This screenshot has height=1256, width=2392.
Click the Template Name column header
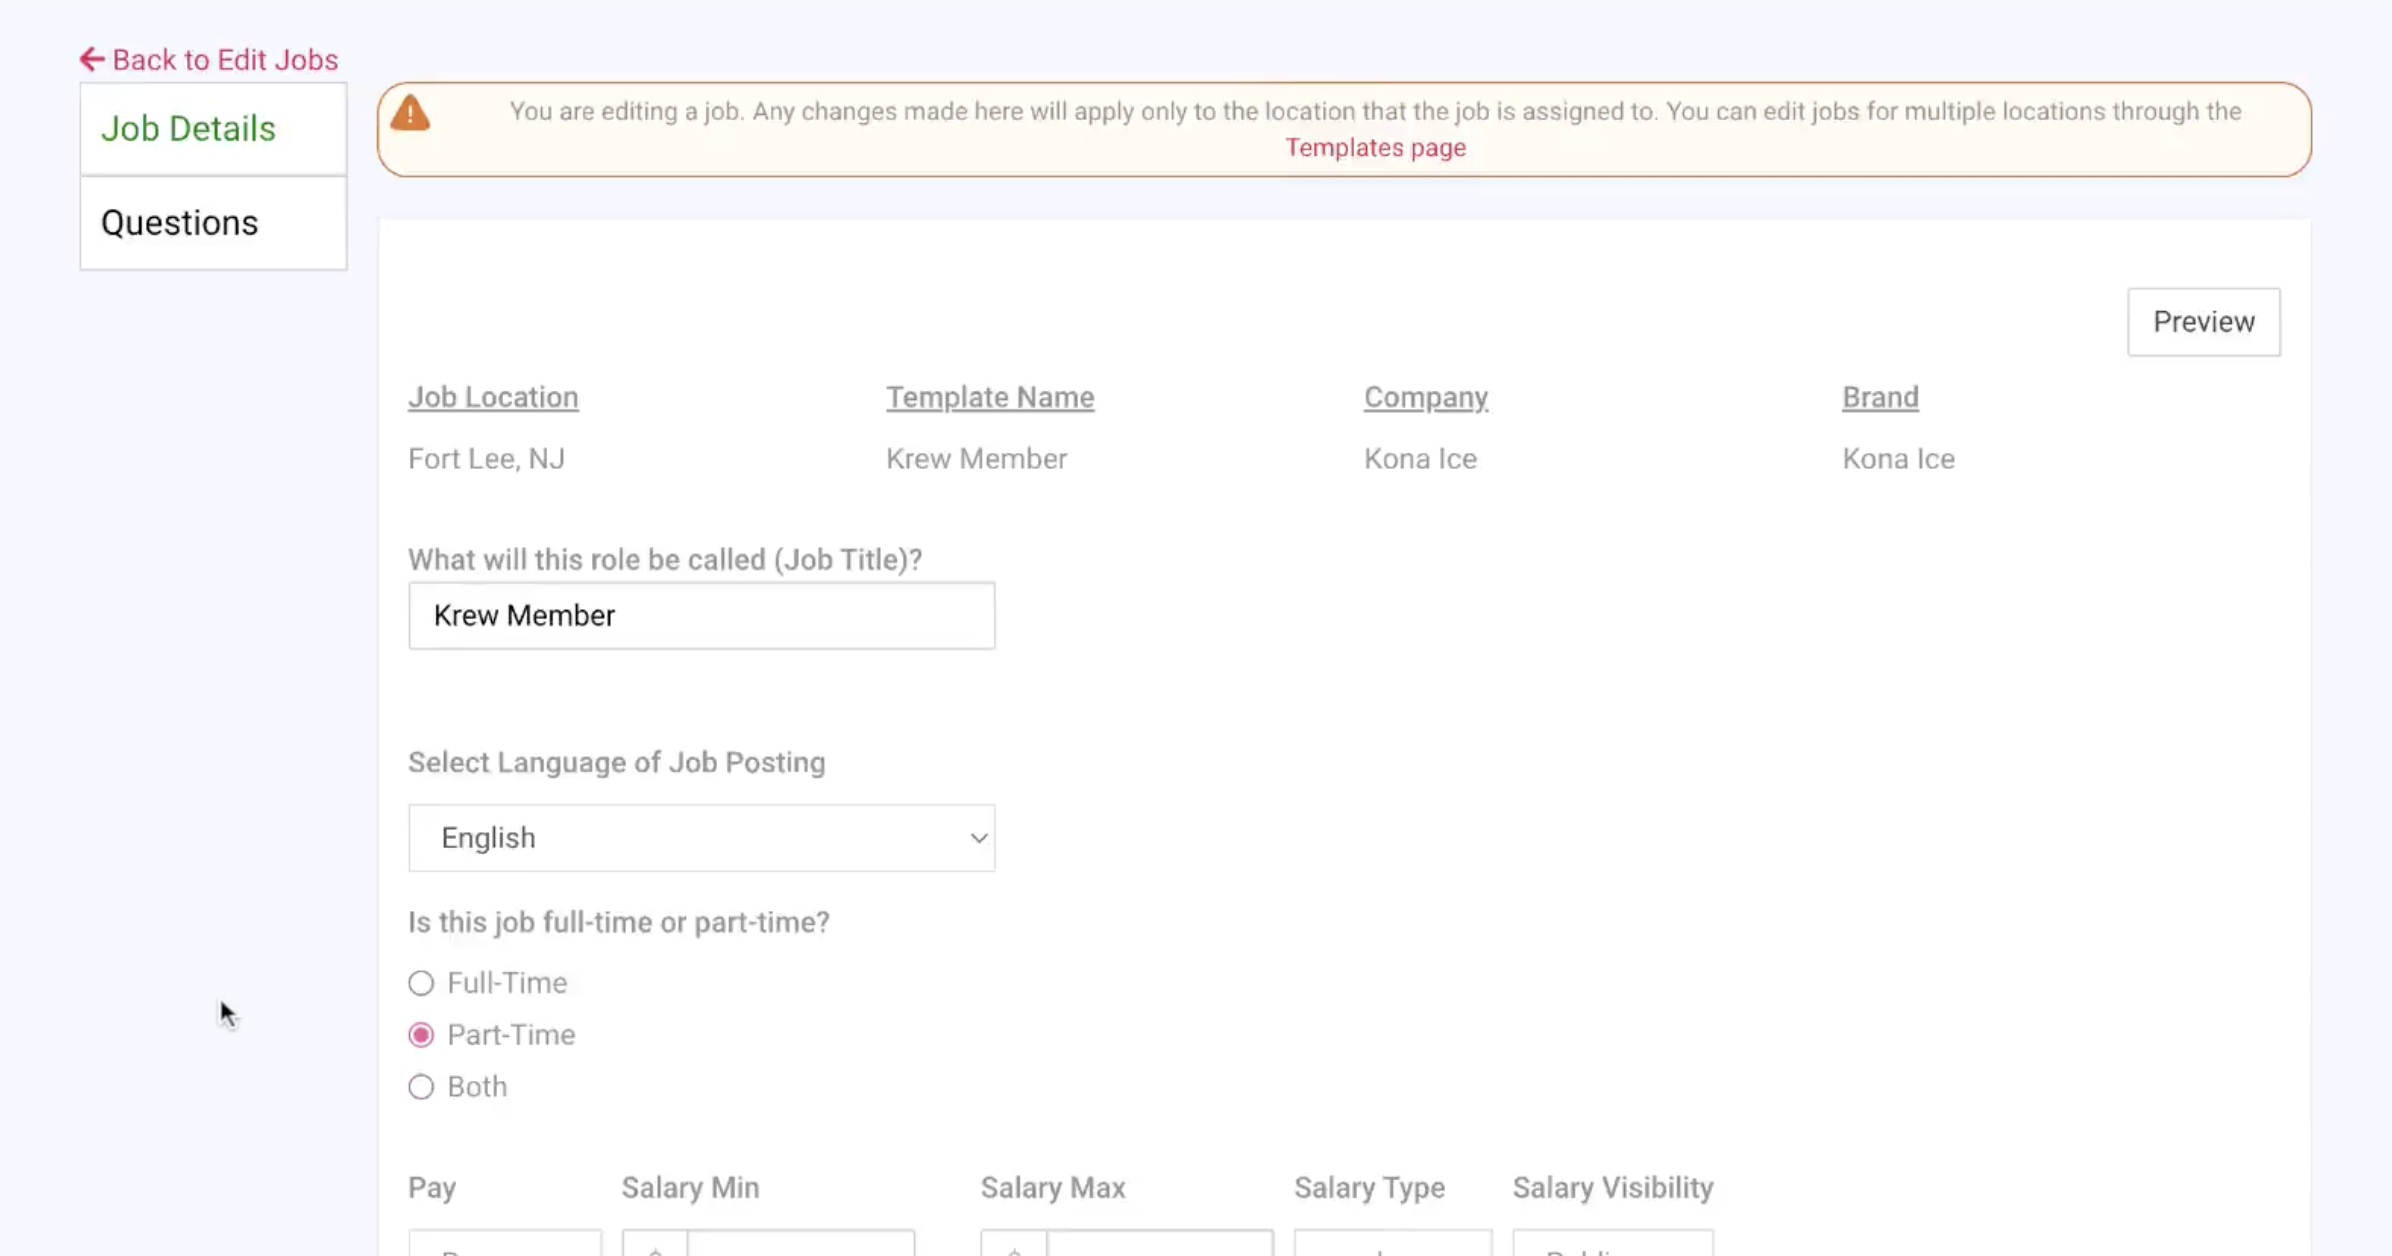989,396
